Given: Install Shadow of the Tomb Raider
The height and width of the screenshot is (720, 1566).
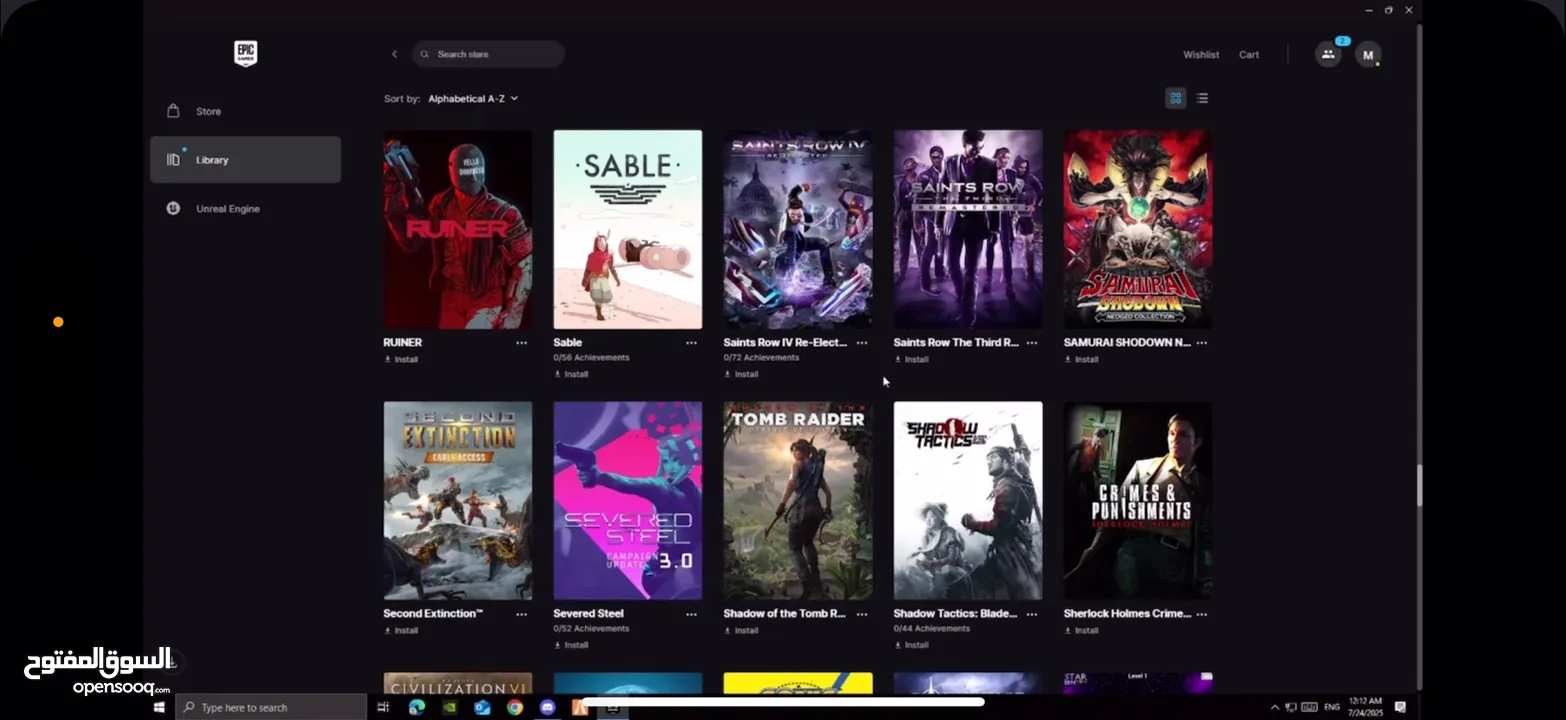Looking at the screenshot, I should [742, 631].
